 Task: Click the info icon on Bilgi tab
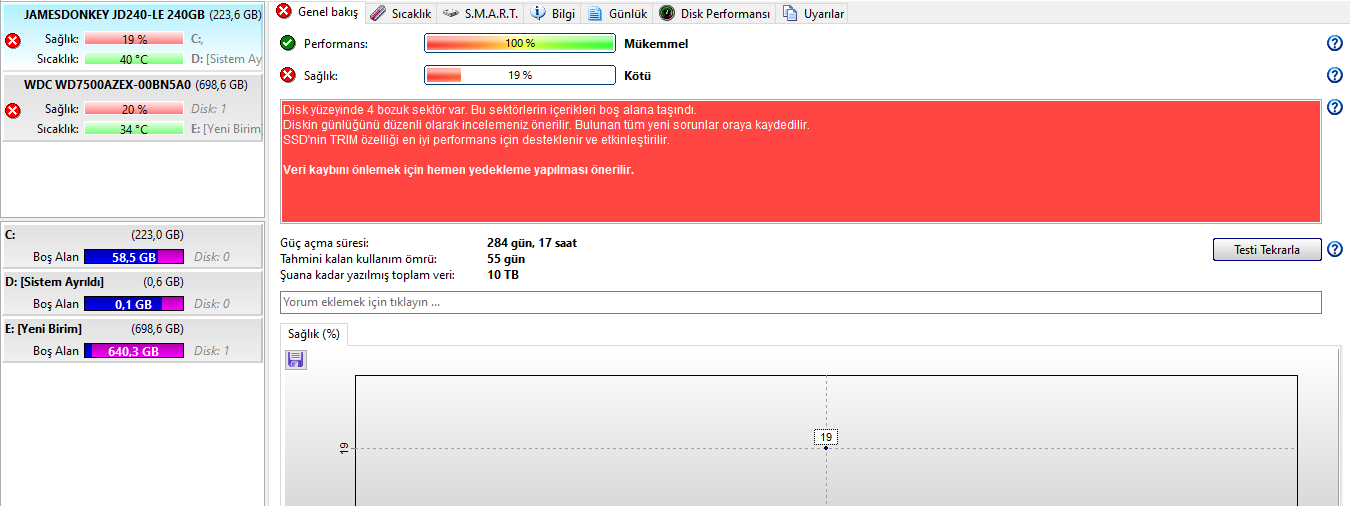(538, 13)
